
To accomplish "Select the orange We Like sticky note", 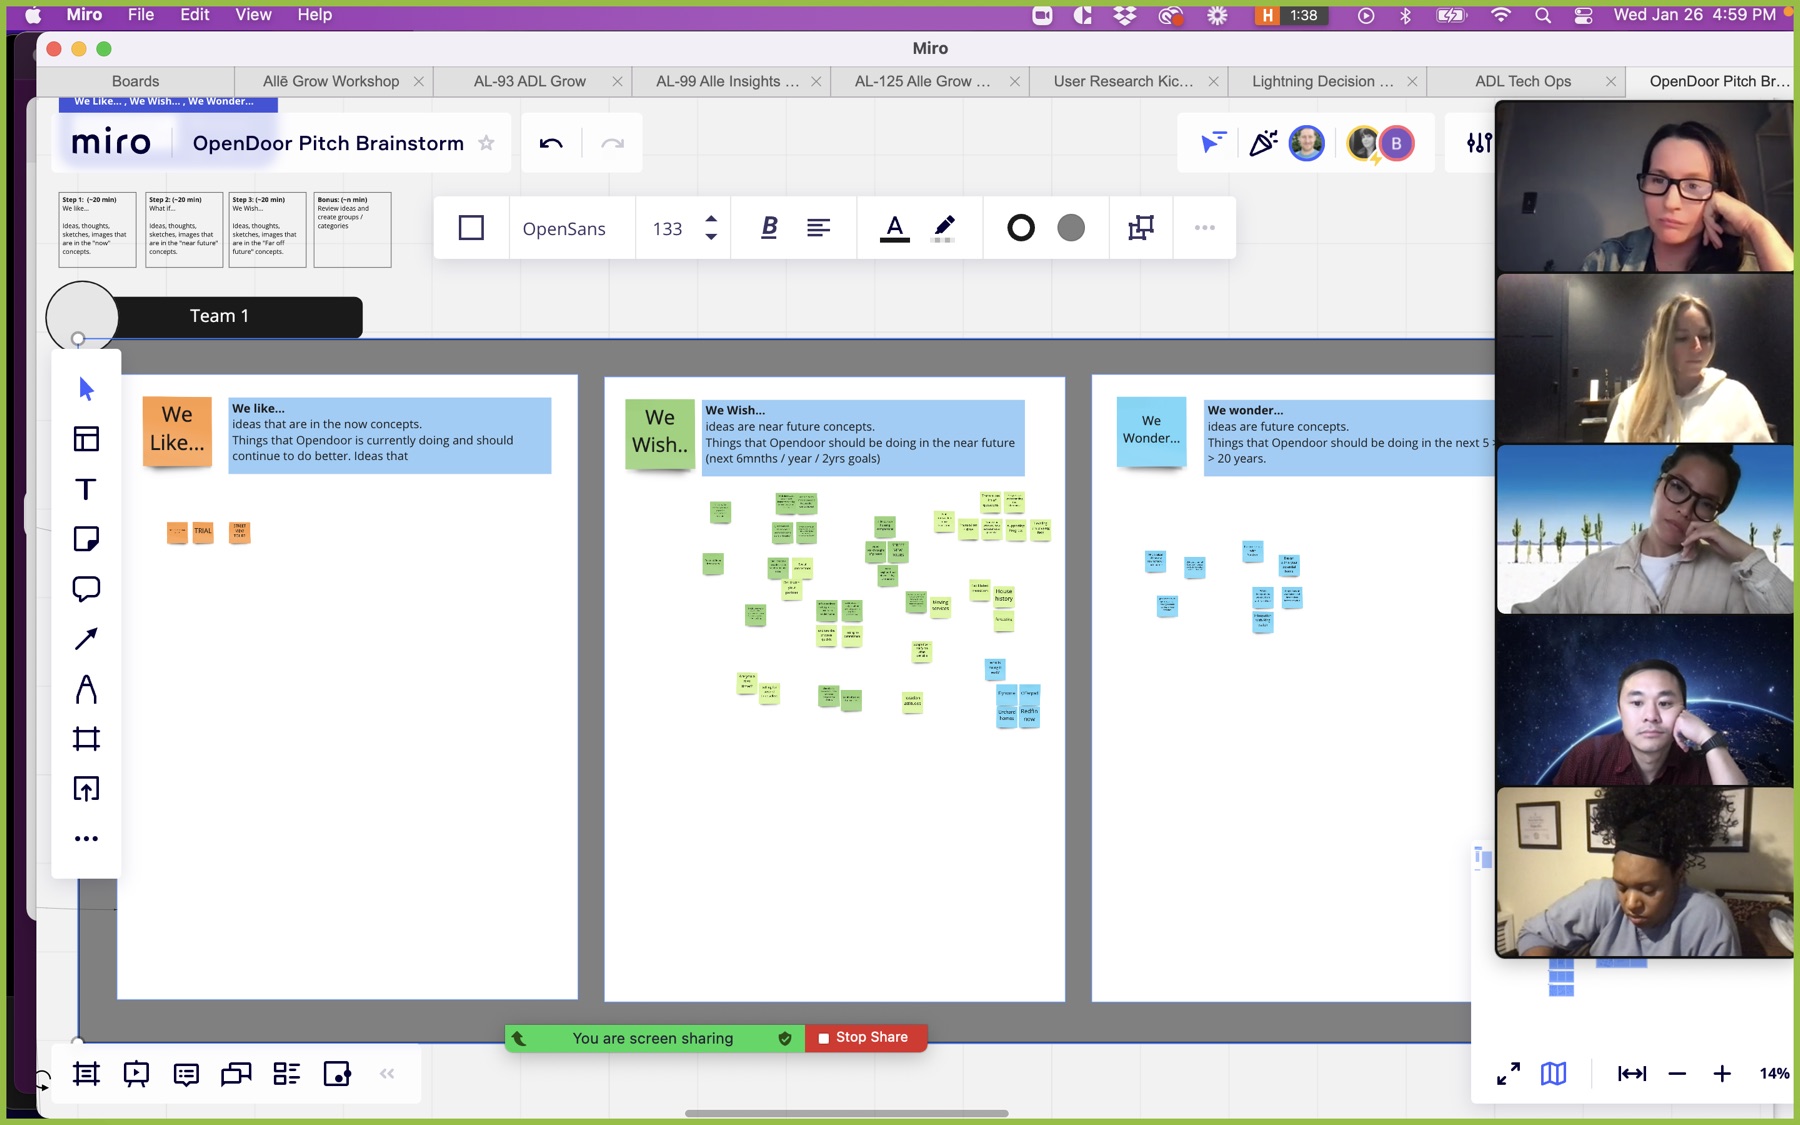I will coord(177,431).
